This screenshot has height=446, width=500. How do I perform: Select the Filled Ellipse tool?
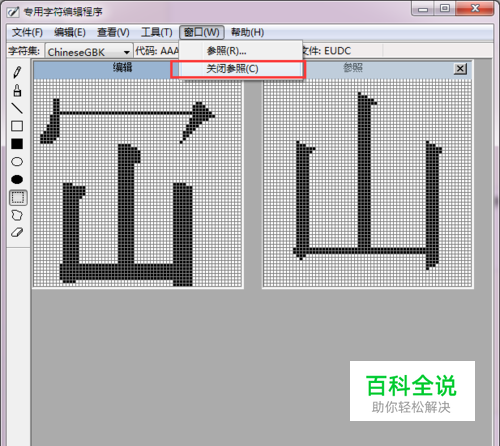coord(17,180)
